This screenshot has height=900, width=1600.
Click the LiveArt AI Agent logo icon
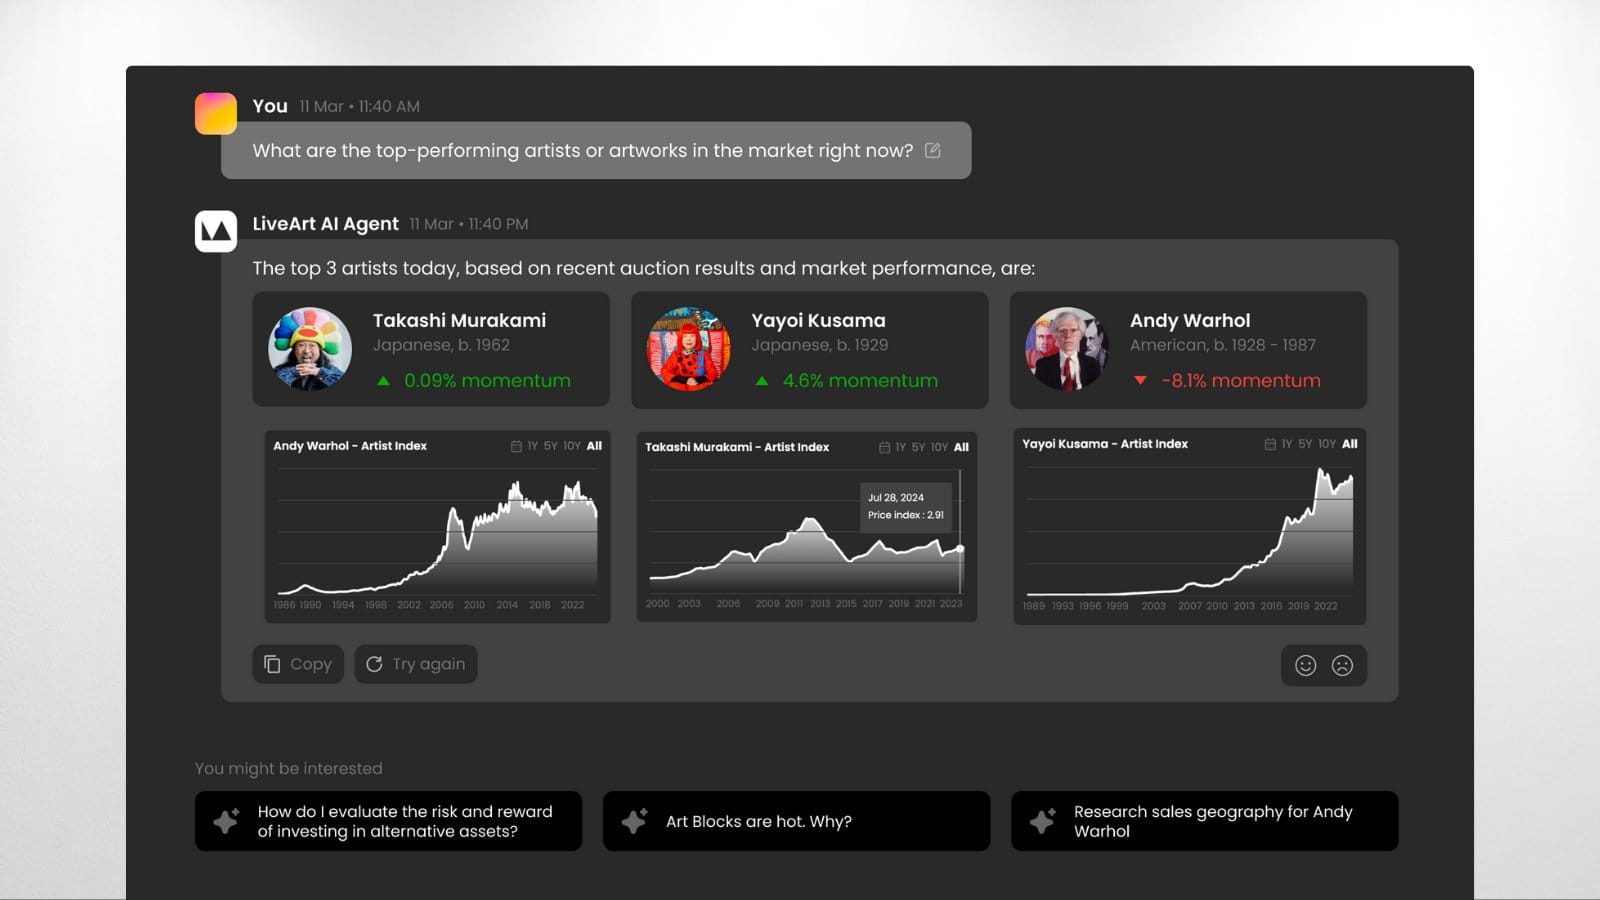(216, 231)
